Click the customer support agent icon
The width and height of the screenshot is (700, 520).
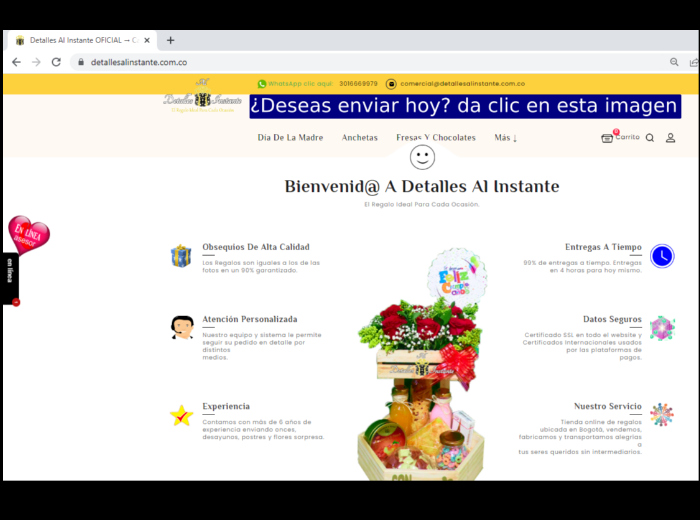pos(182,328)
